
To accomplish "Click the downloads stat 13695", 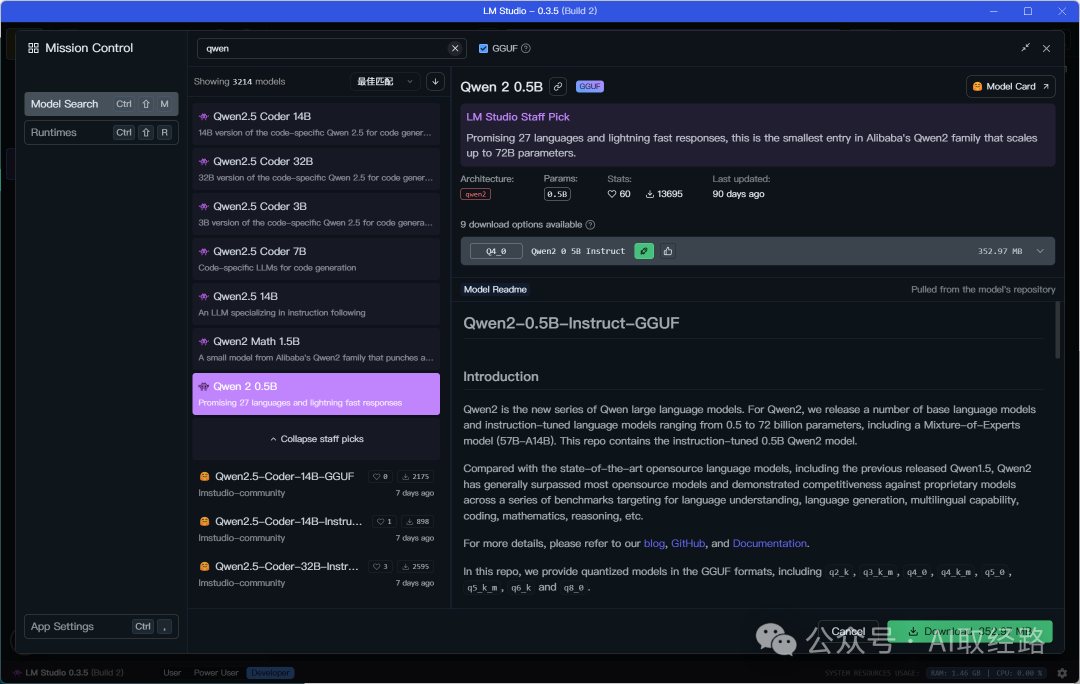I will point(664,194).
